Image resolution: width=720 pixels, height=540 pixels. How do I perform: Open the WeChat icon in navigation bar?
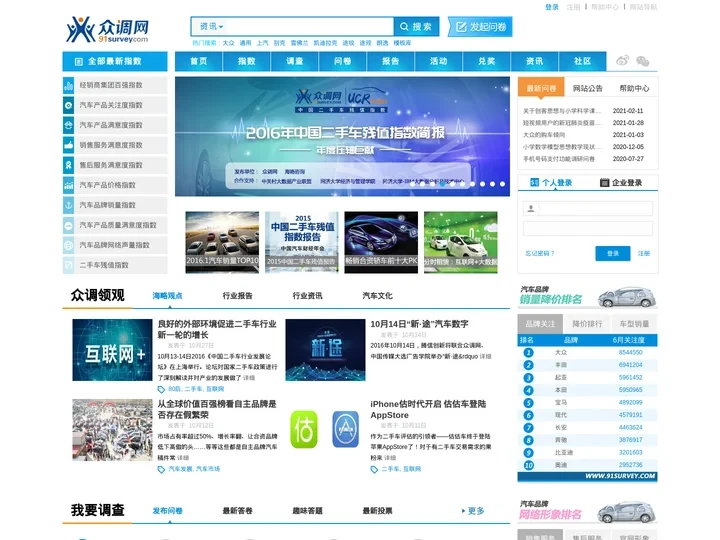pyautogui.click(x=642, y=61)
